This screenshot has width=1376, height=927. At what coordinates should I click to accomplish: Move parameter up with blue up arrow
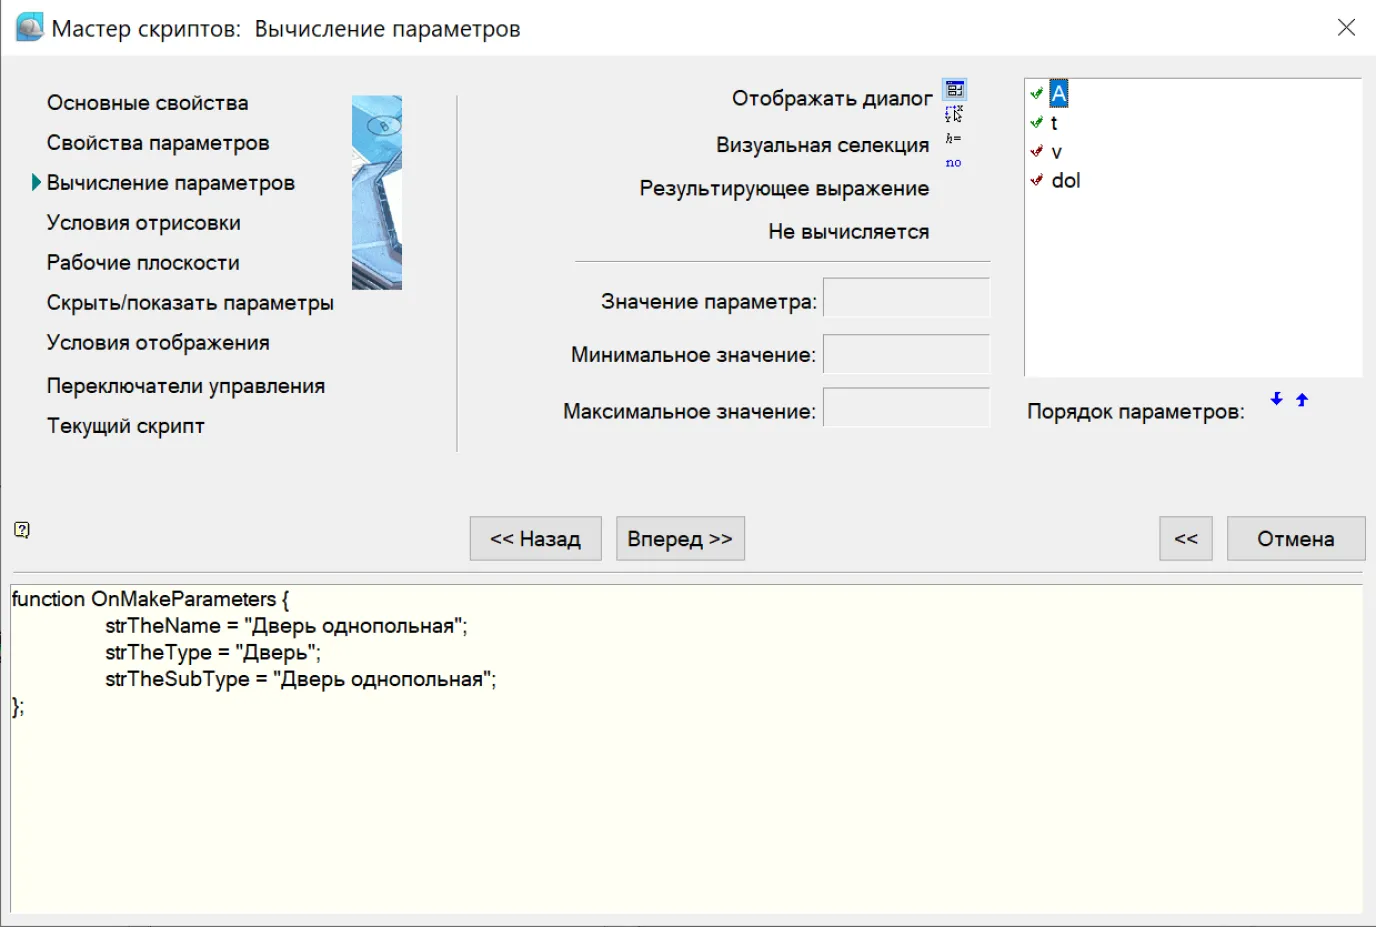[x=1302, y=399]
